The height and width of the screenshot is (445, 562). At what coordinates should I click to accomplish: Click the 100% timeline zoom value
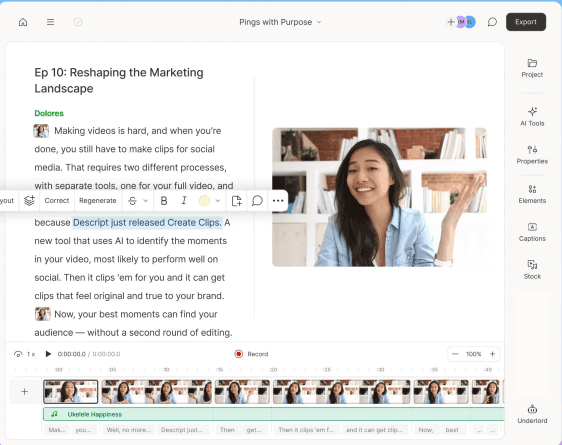pyautogui.click(x=473, y=354)
